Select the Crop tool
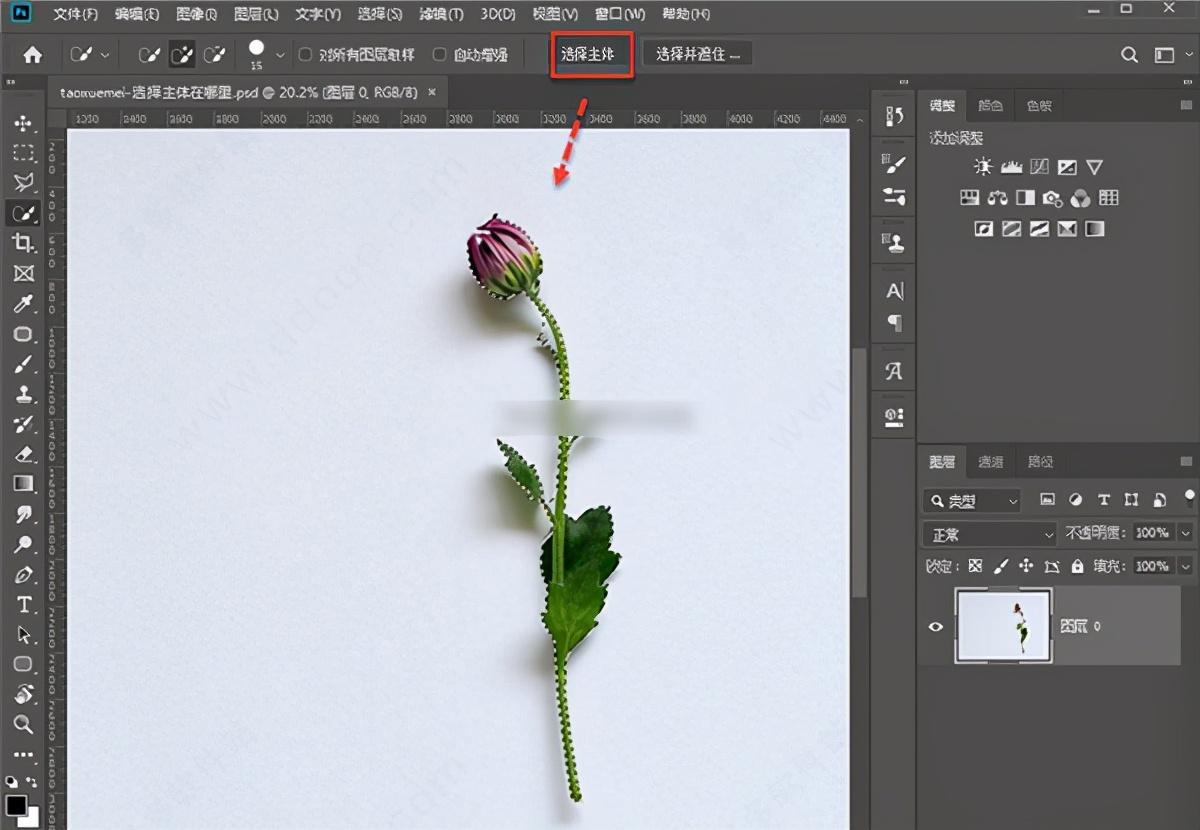 tap(23, 243)
